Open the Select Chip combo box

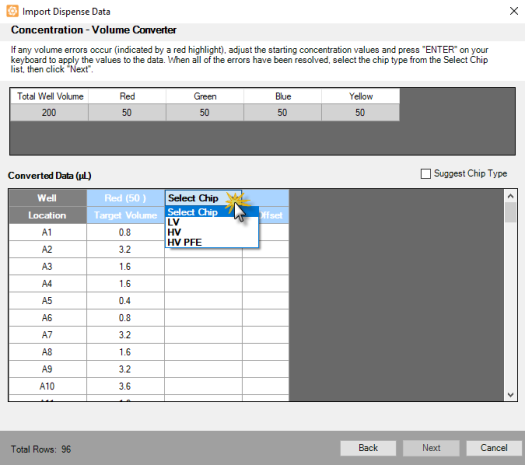204,198
